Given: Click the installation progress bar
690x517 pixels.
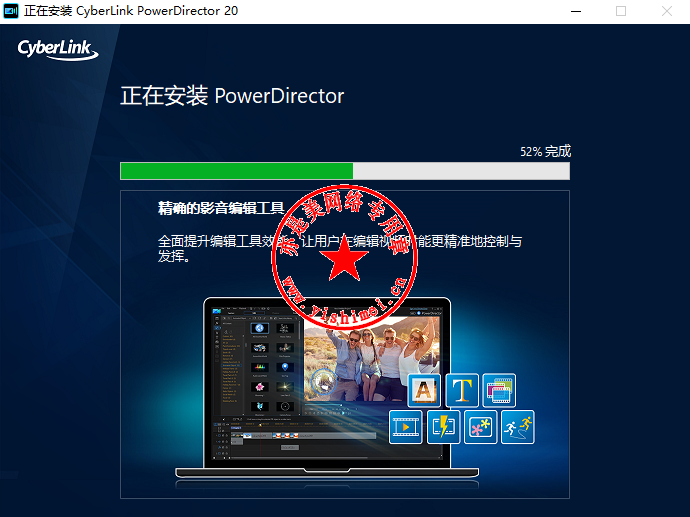Looking at the screenshot, I should (345, 171).
